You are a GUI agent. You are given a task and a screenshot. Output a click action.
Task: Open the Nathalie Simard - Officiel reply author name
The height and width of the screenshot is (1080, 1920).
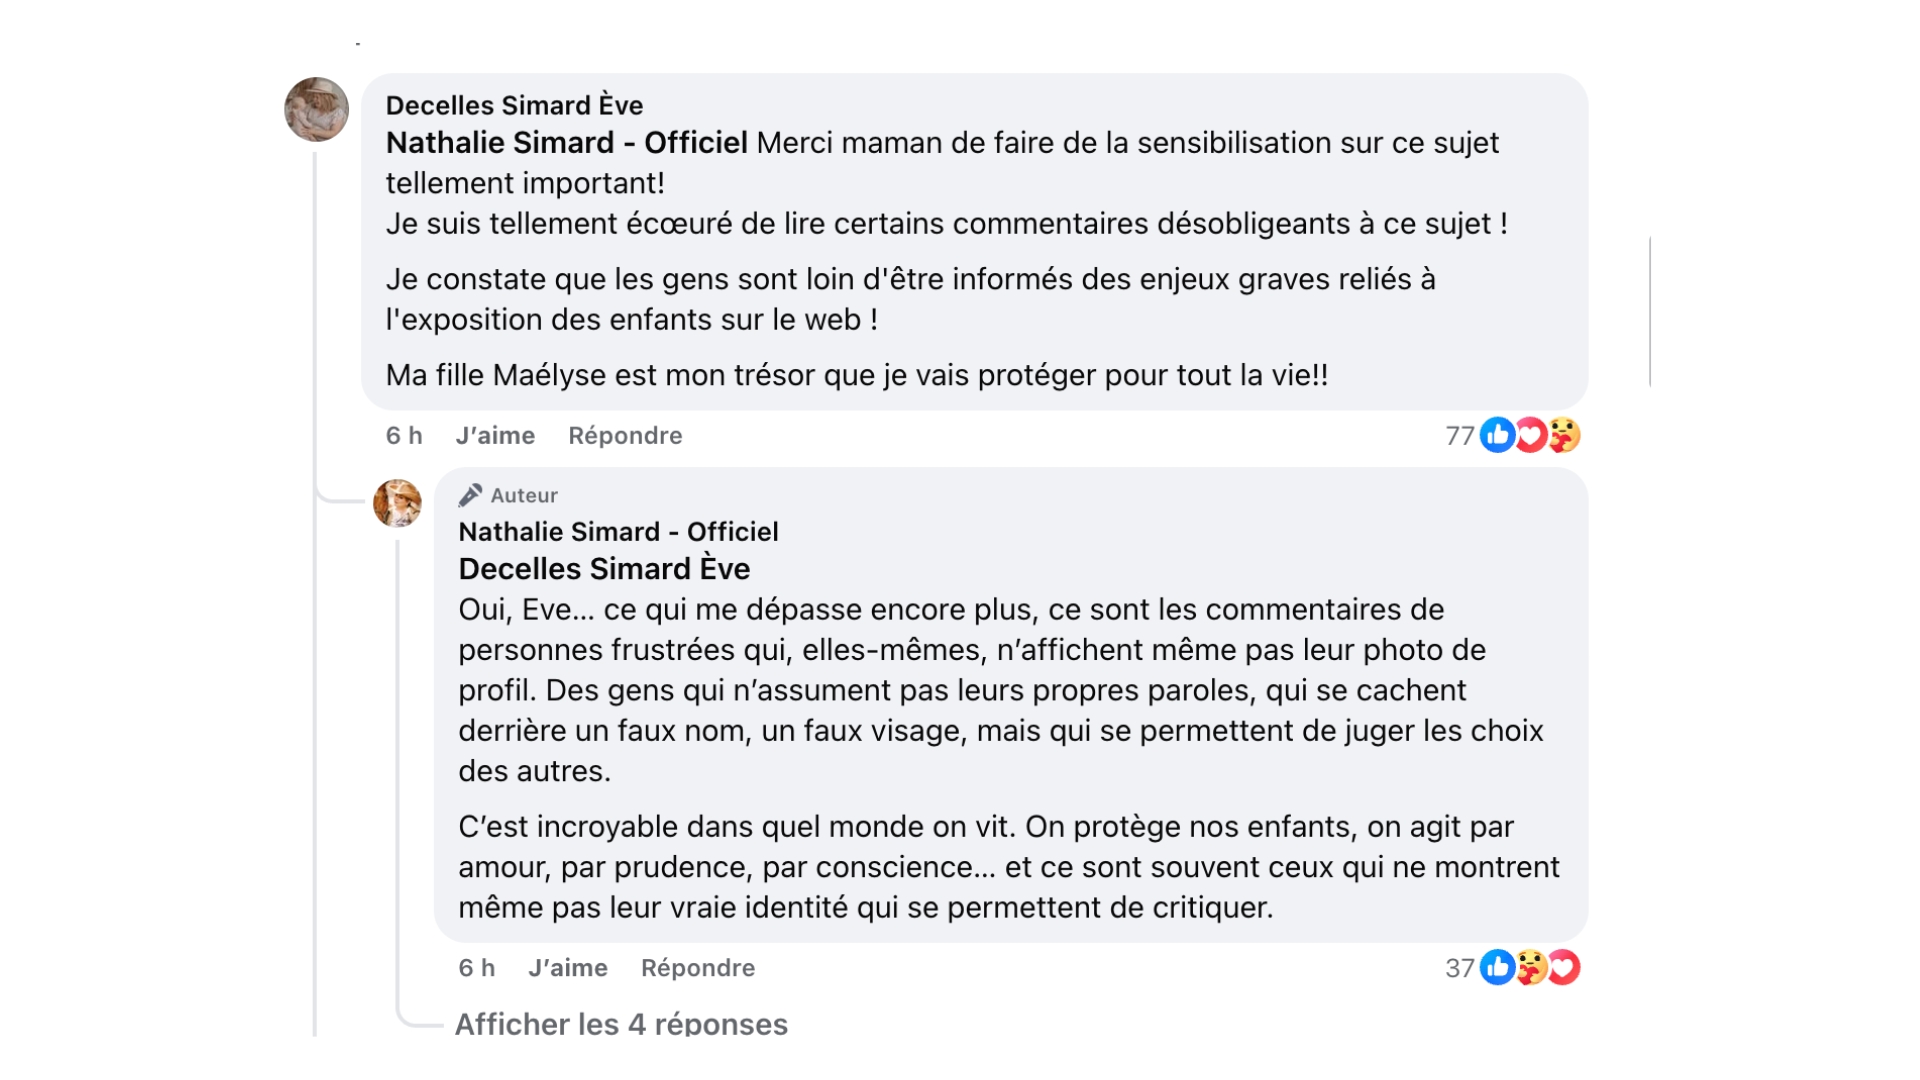point(618,531)
